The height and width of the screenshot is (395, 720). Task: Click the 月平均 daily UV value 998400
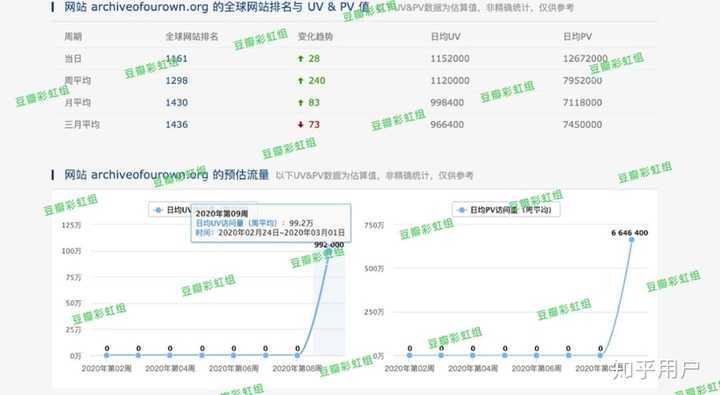[447, 103]
